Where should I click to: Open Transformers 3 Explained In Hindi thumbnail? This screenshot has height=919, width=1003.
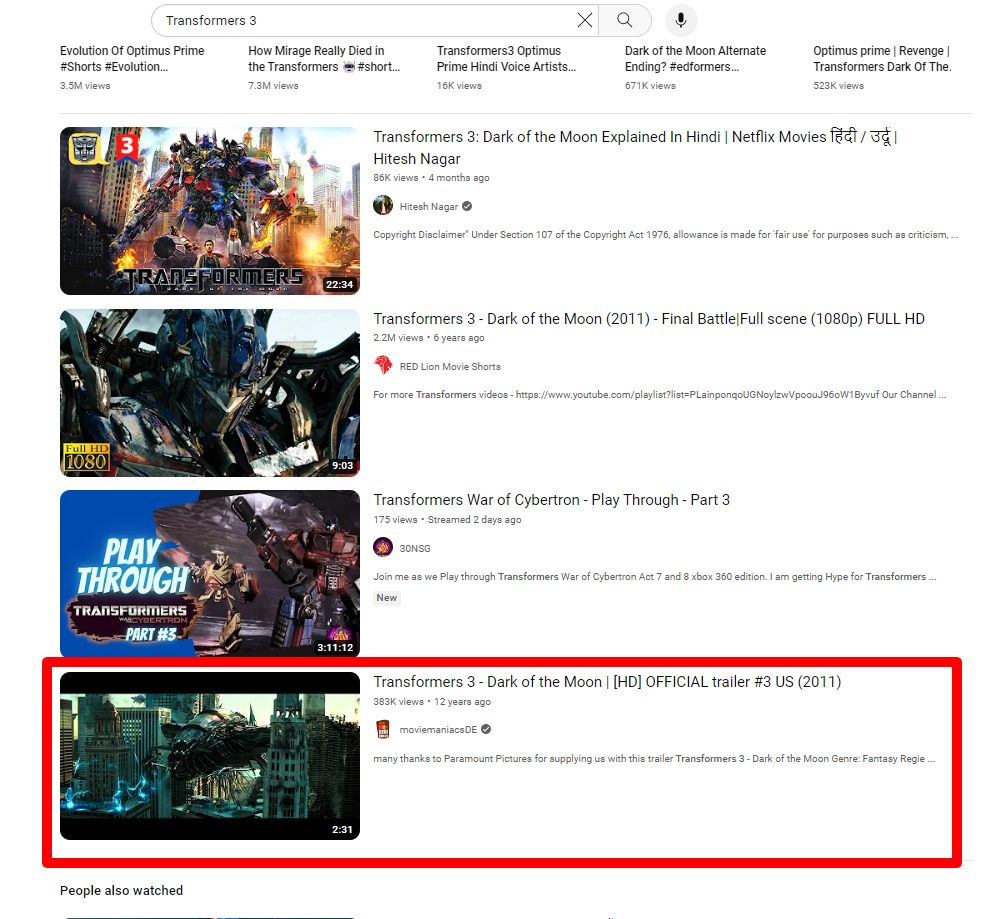pyautogui.click(x=210, y=211)
